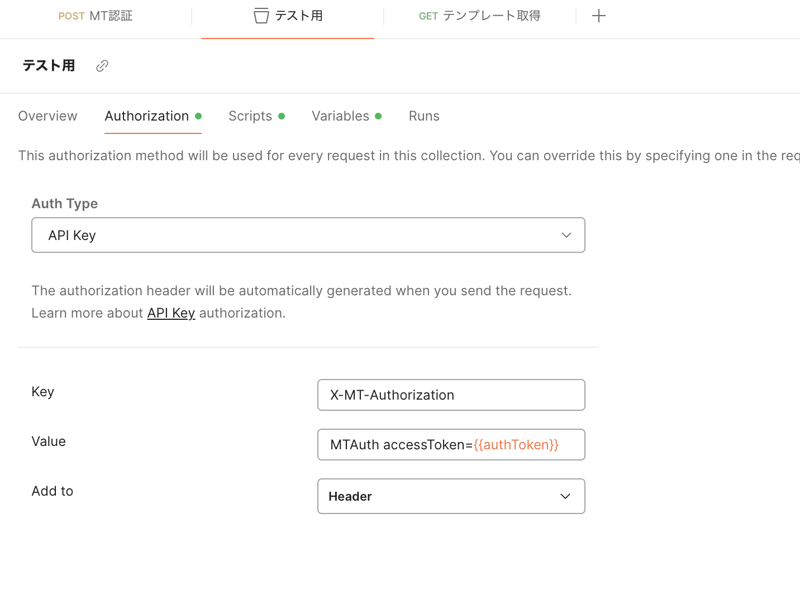The width and height of the screenshot is (800, 595).
Task: Go to the Scripts tab
Action: coord(250,116)
